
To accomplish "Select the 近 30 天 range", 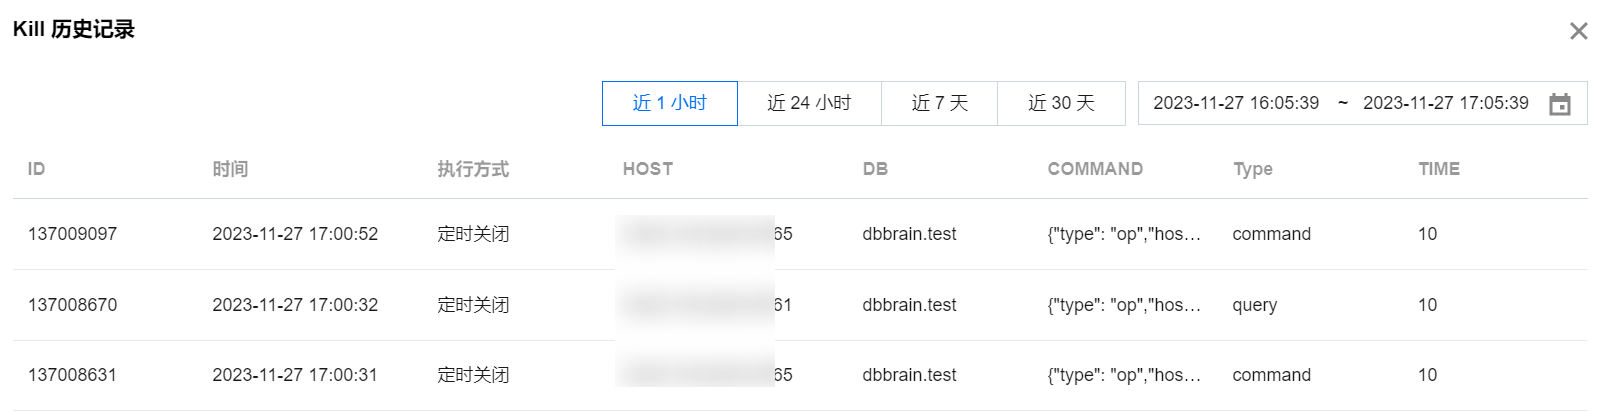I will tap(1061, 103).
